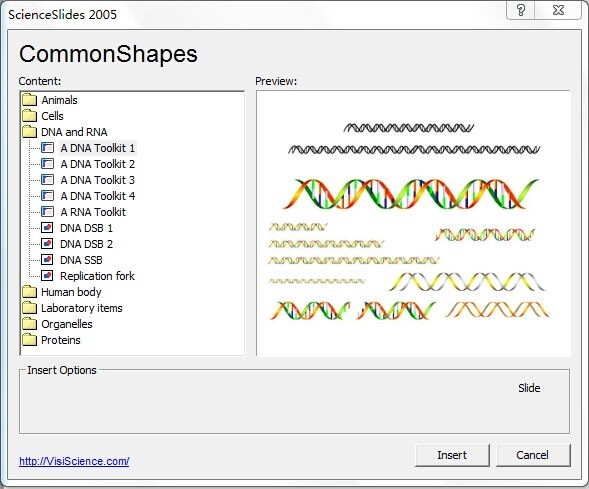Choose the DNA DSB 2 shape icon
589x489 pixels.
[x=47, y=244]
